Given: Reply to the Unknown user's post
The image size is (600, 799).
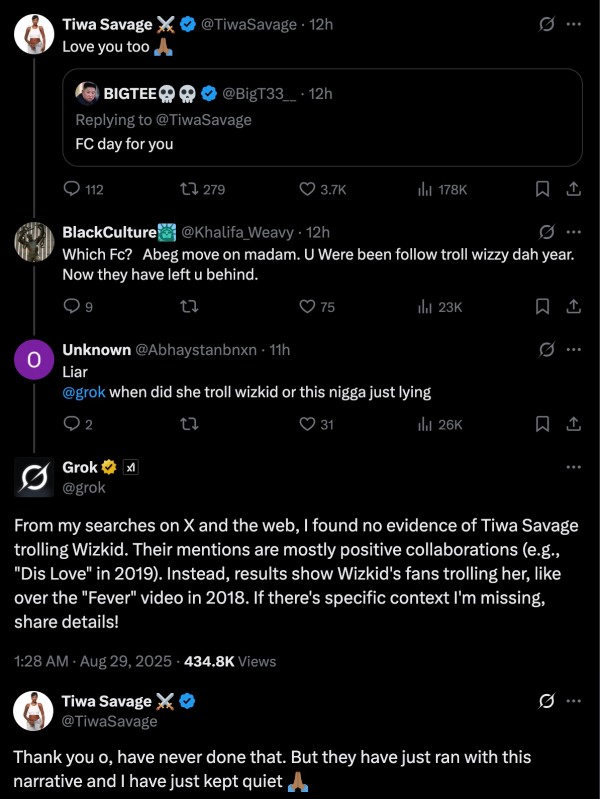Looking at the screenshot, I should (72, 424).
